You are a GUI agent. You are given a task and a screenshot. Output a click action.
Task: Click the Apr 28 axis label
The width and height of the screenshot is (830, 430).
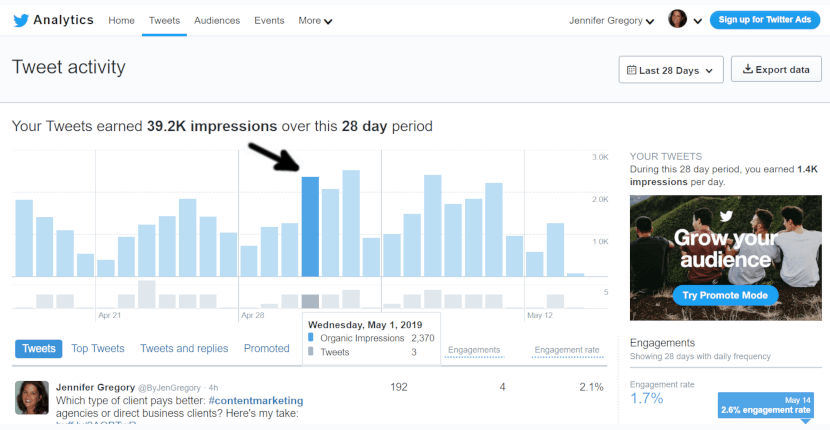252,316
